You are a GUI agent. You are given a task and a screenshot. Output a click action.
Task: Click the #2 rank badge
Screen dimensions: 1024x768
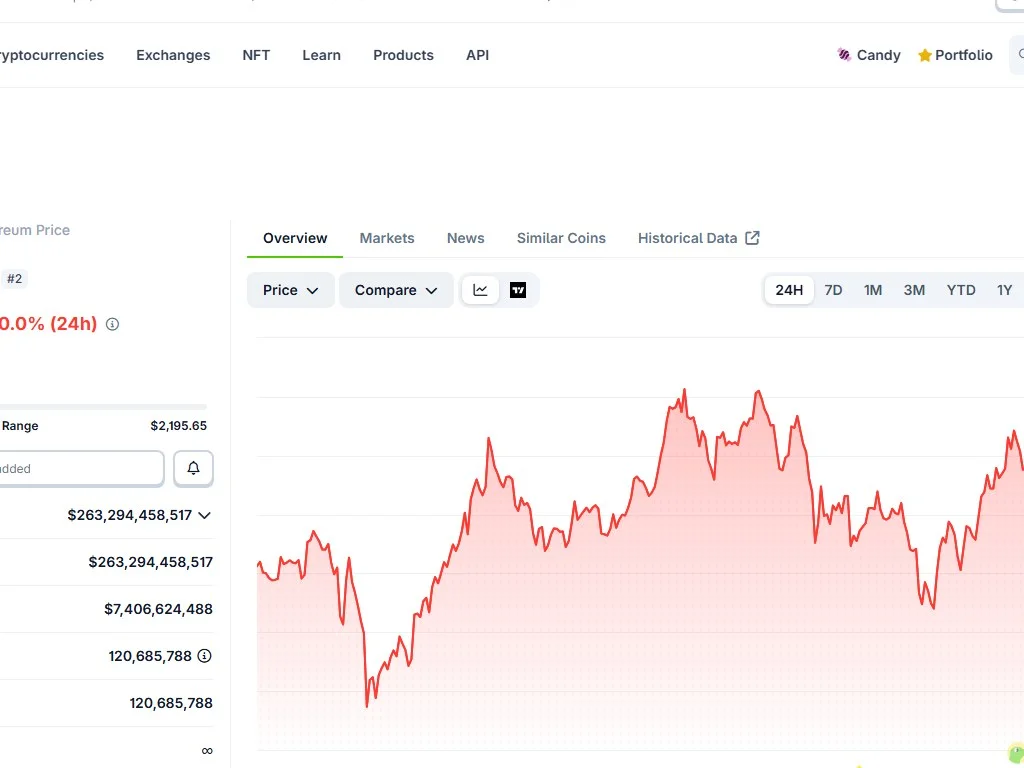pyautogui.click(x=14, y=279)
